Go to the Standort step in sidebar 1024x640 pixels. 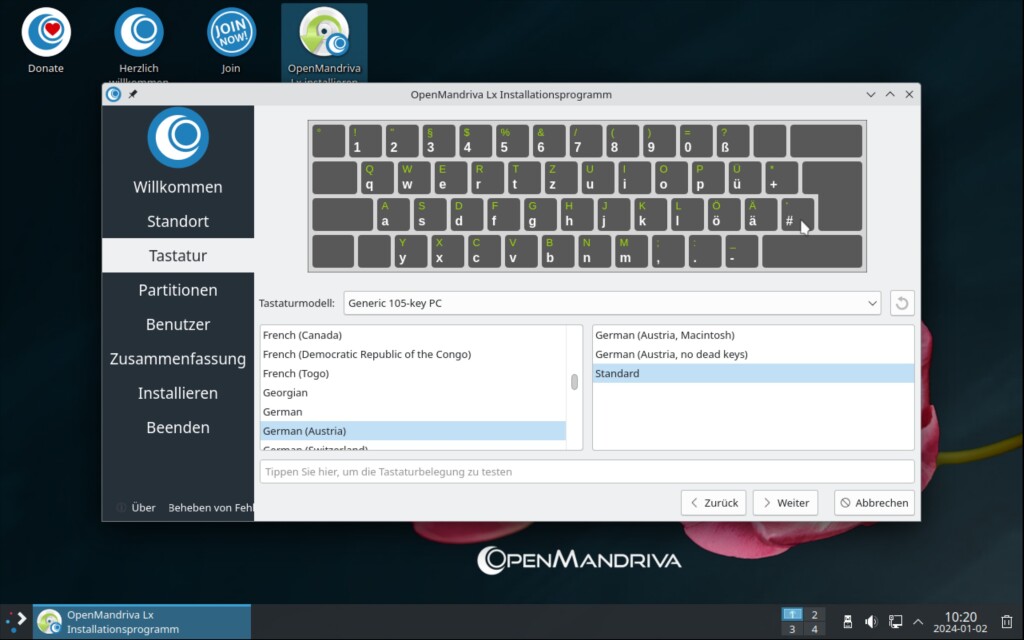pyautogui.click(x=178, y=221)
